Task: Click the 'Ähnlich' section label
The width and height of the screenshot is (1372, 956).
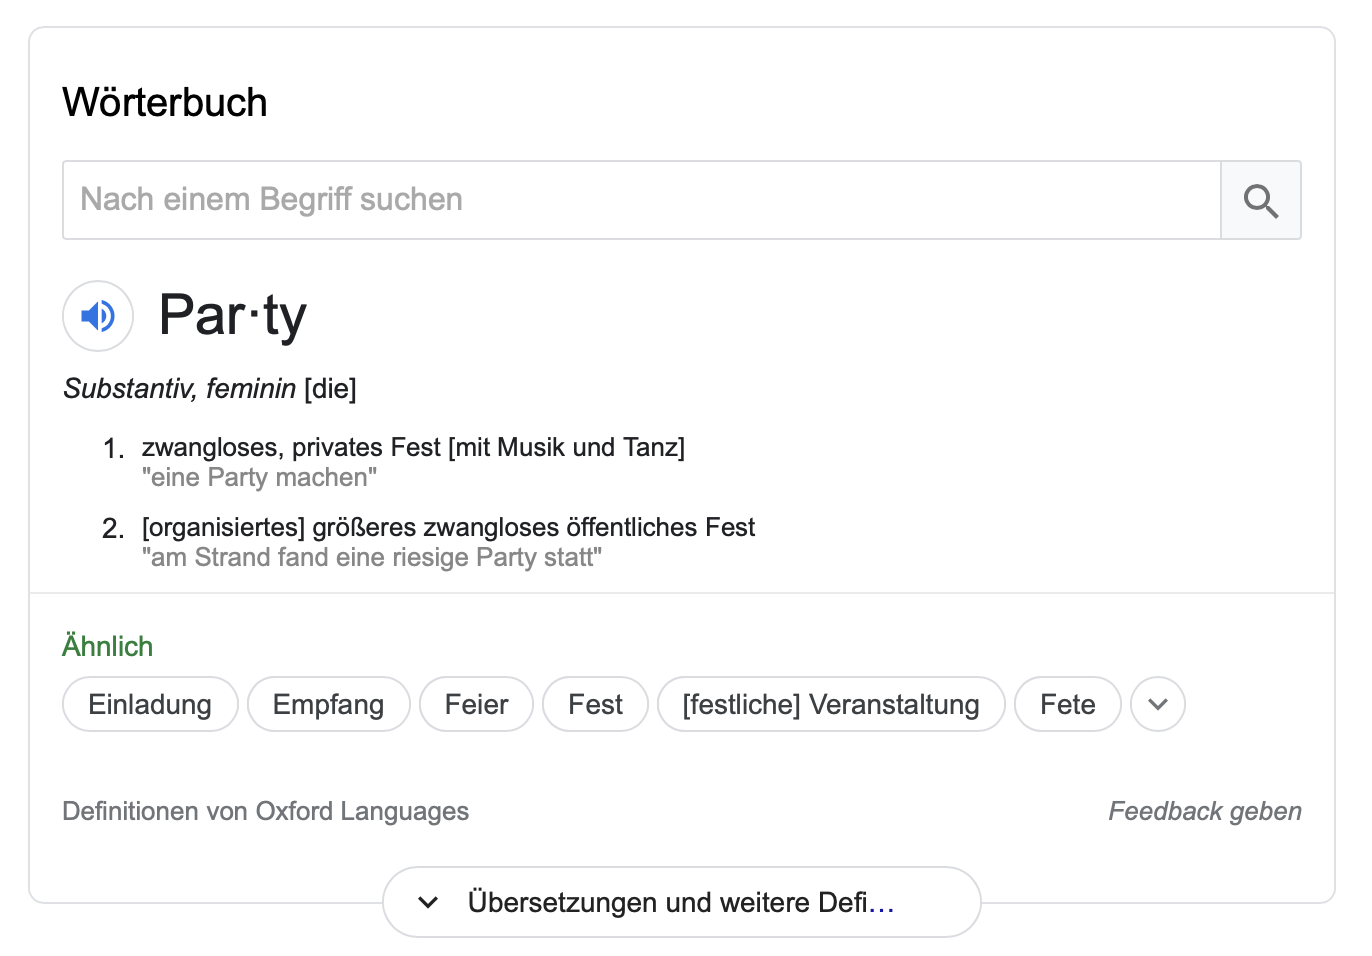Action: (108, 645)
